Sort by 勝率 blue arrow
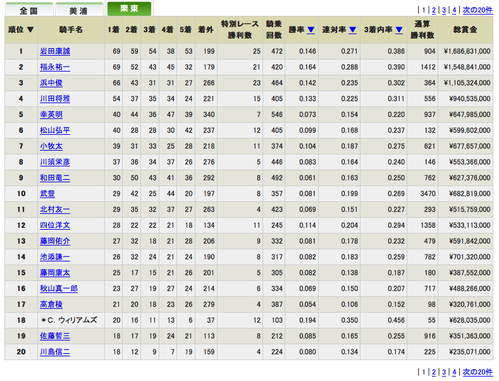Image resolution: width=499 pixels, height=381 pixels. point(311,30)
